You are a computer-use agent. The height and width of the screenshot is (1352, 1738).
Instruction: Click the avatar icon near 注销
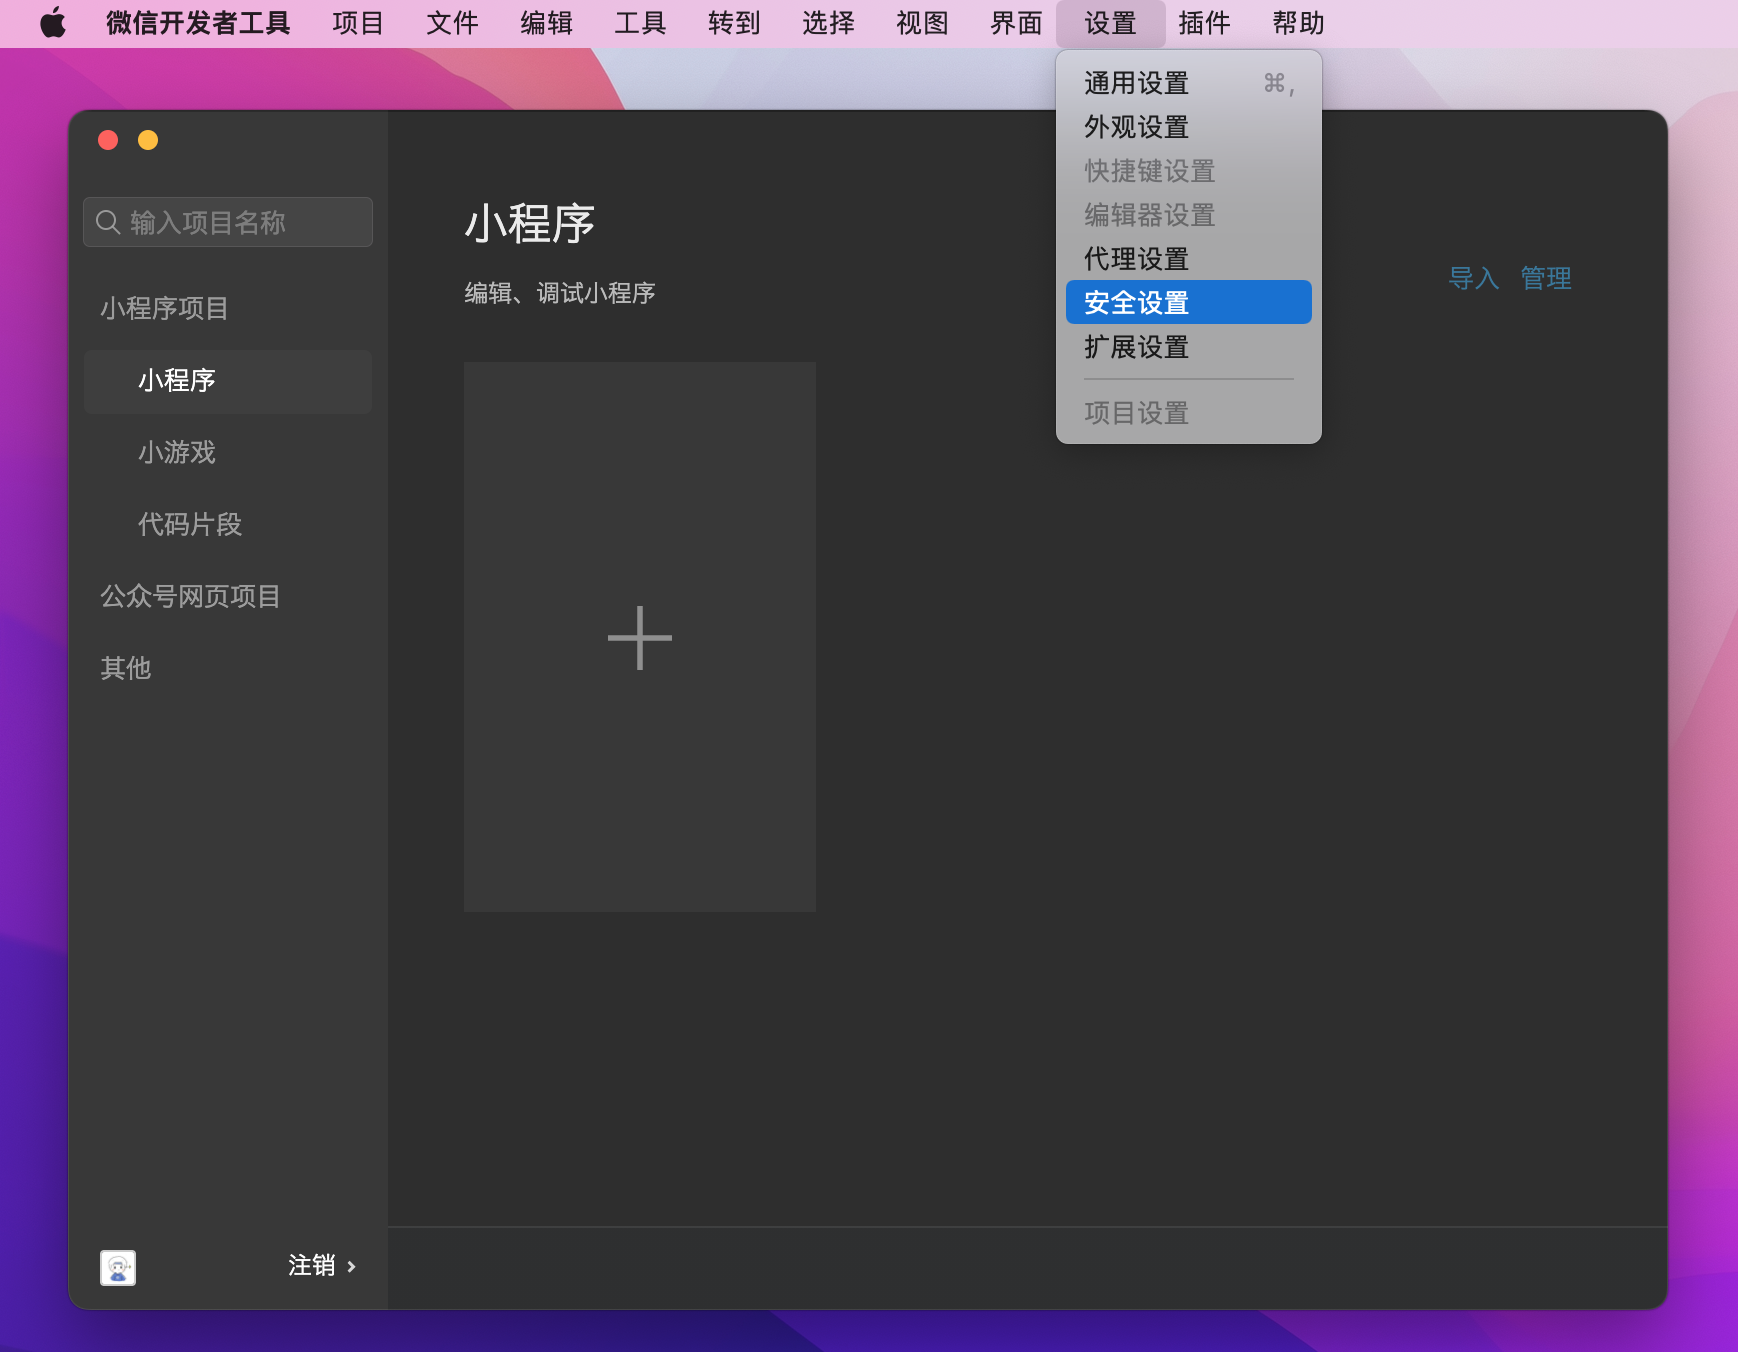[x=117, y=1267]
